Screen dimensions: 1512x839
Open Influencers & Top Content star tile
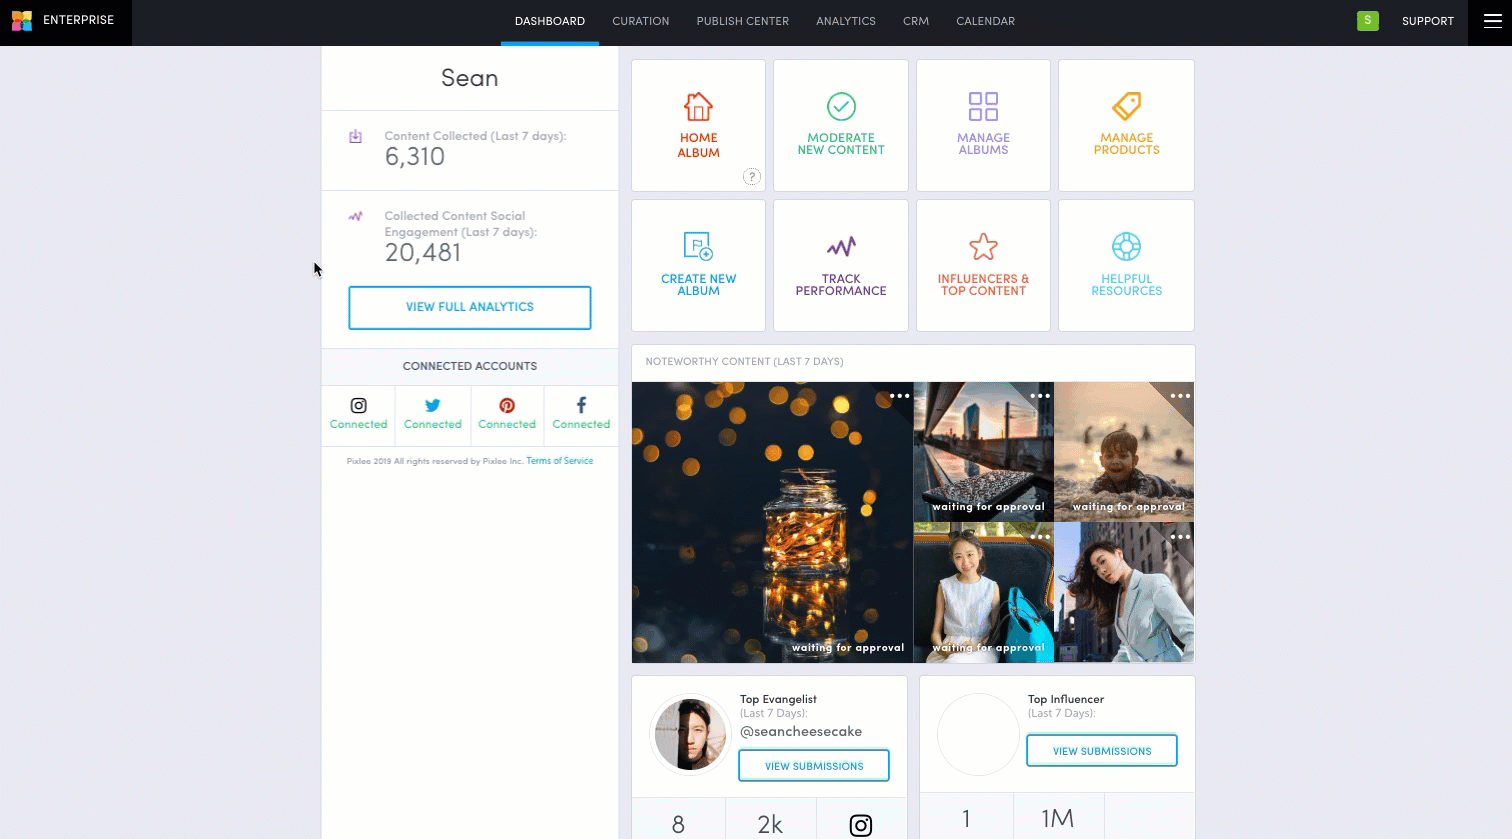[x=983, y=265]
